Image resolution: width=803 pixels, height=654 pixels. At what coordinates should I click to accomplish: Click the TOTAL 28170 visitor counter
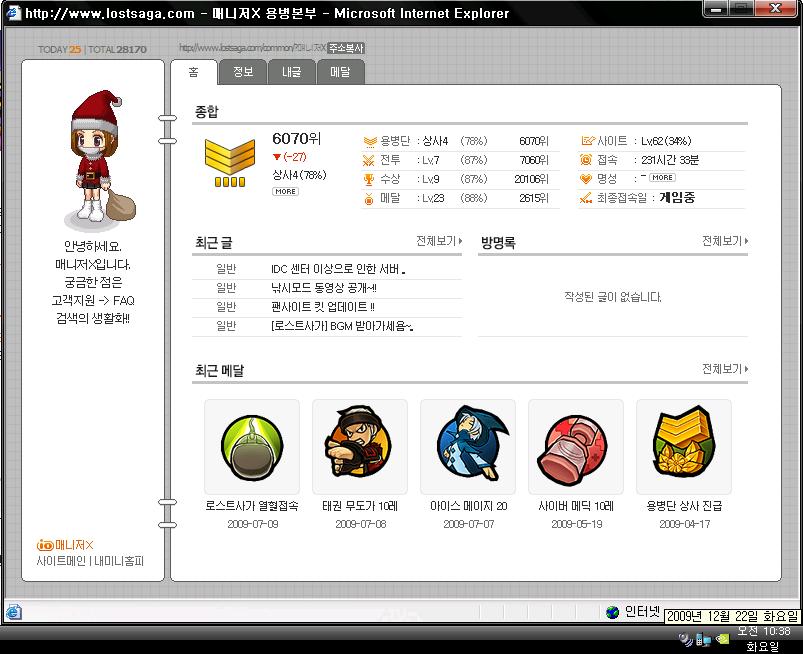click(117, 50)
